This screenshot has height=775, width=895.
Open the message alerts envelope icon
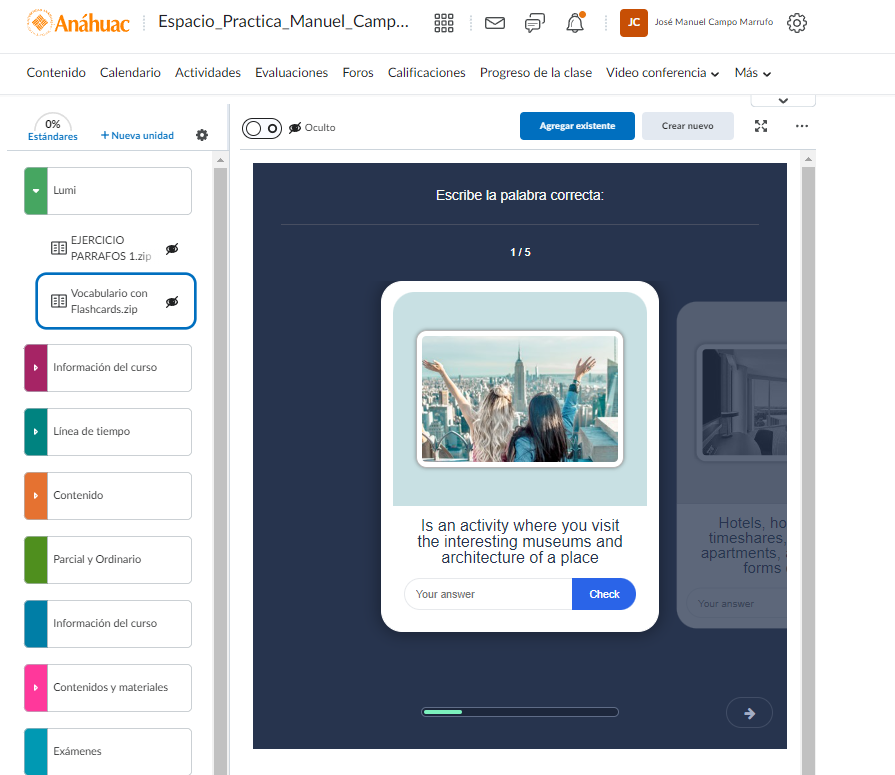[x=495, y=23]
